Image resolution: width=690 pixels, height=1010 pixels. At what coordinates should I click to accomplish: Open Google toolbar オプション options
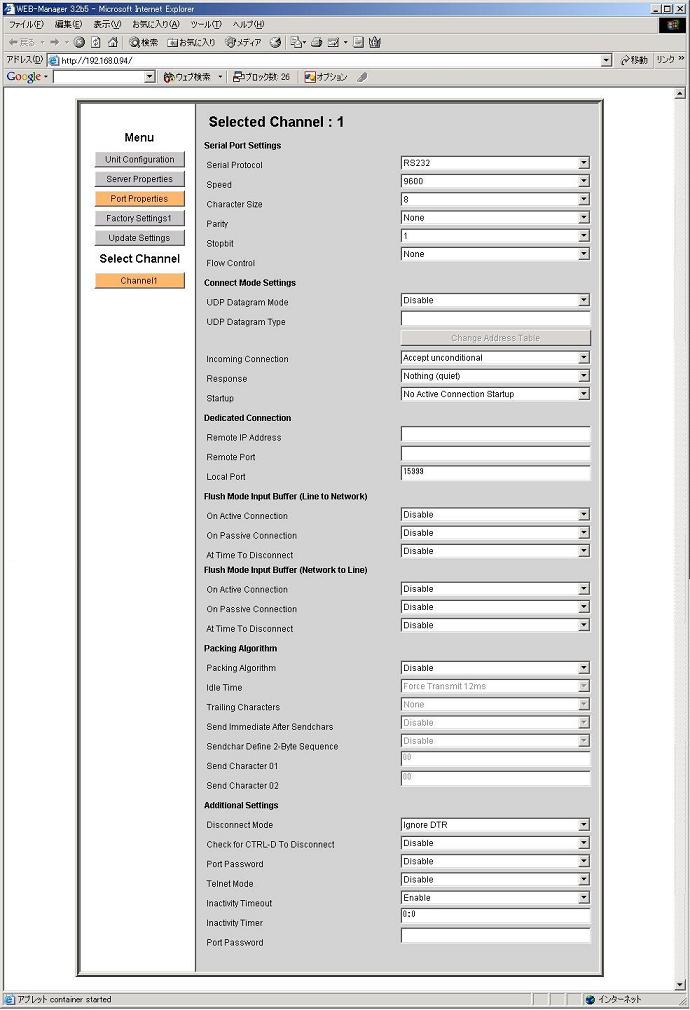click(326, 77)
